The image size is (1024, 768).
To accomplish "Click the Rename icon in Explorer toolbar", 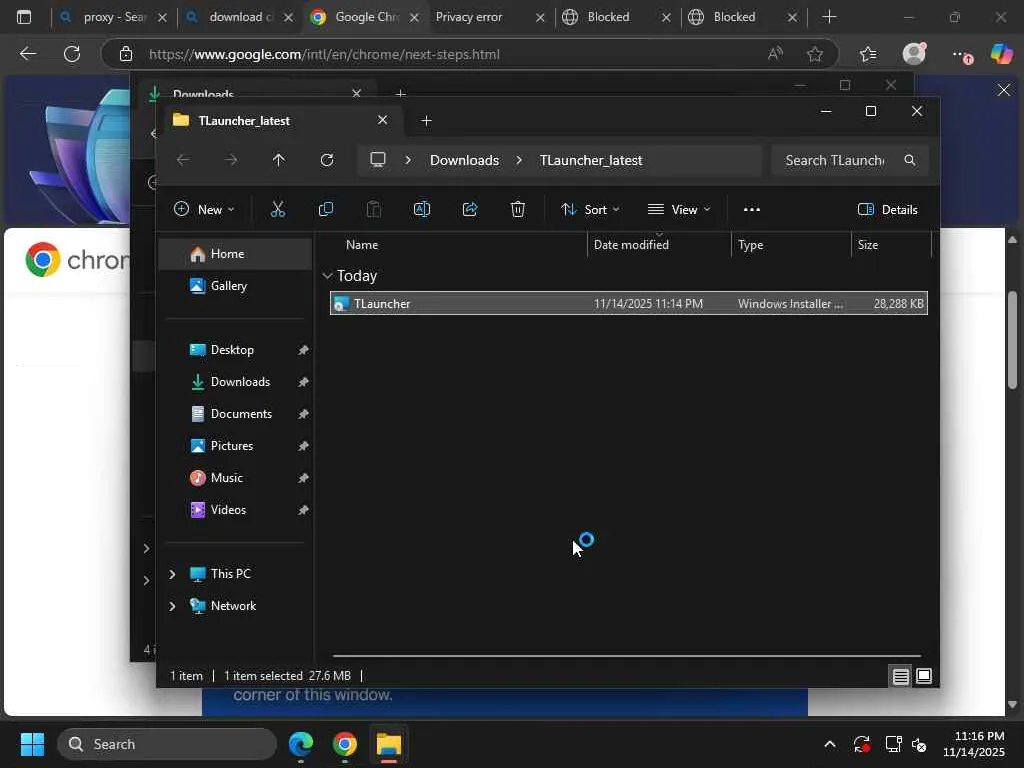I will click(422, 209).
